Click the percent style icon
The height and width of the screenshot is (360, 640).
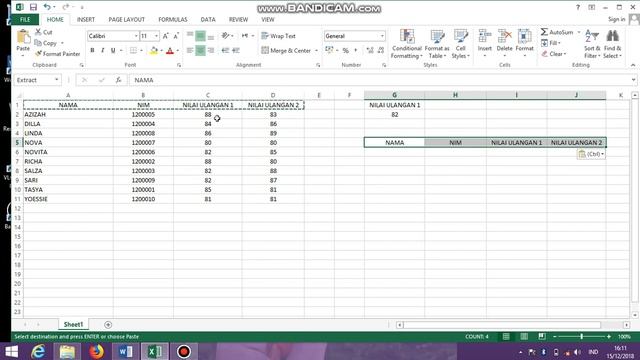pyautogui.click(x=345, y=50)
